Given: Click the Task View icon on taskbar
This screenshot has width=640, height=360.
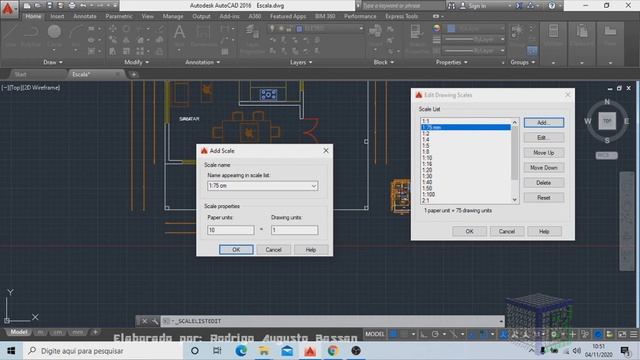Looking at the screenshot, I should 217,351.
